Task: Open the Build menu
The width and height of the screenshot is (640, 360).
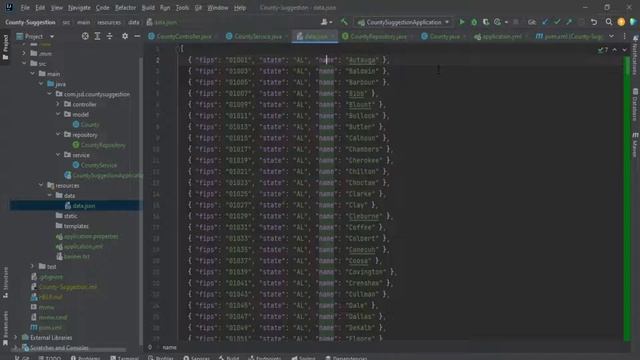Action: point(148,8)
